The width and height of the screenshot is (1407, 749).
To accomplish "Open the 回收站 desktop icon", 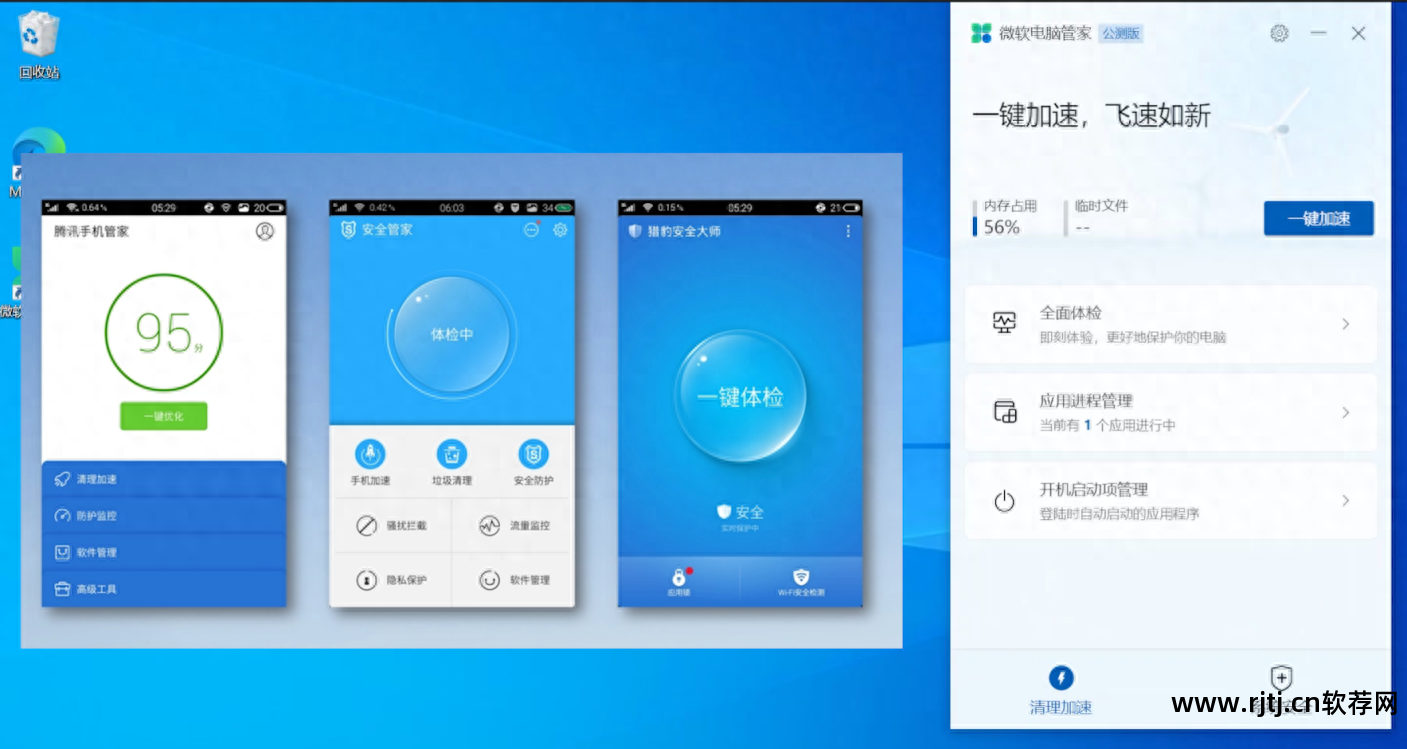I will click(x=39, y=44).
